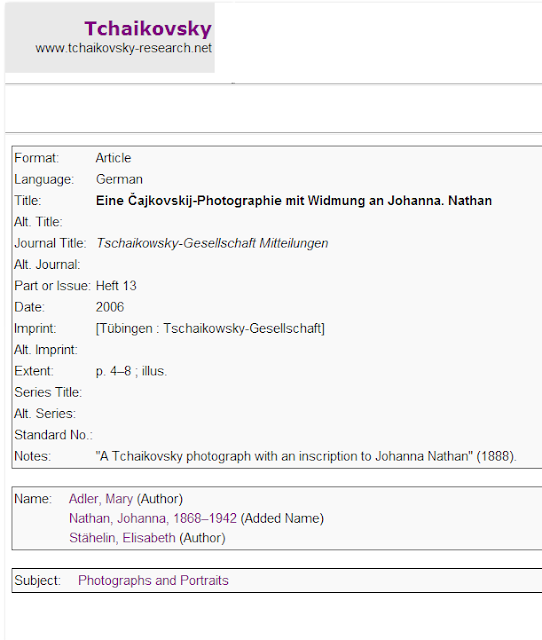
Task: Click the Notes text about Johanna Nathan
Action: tap(306, 456)
